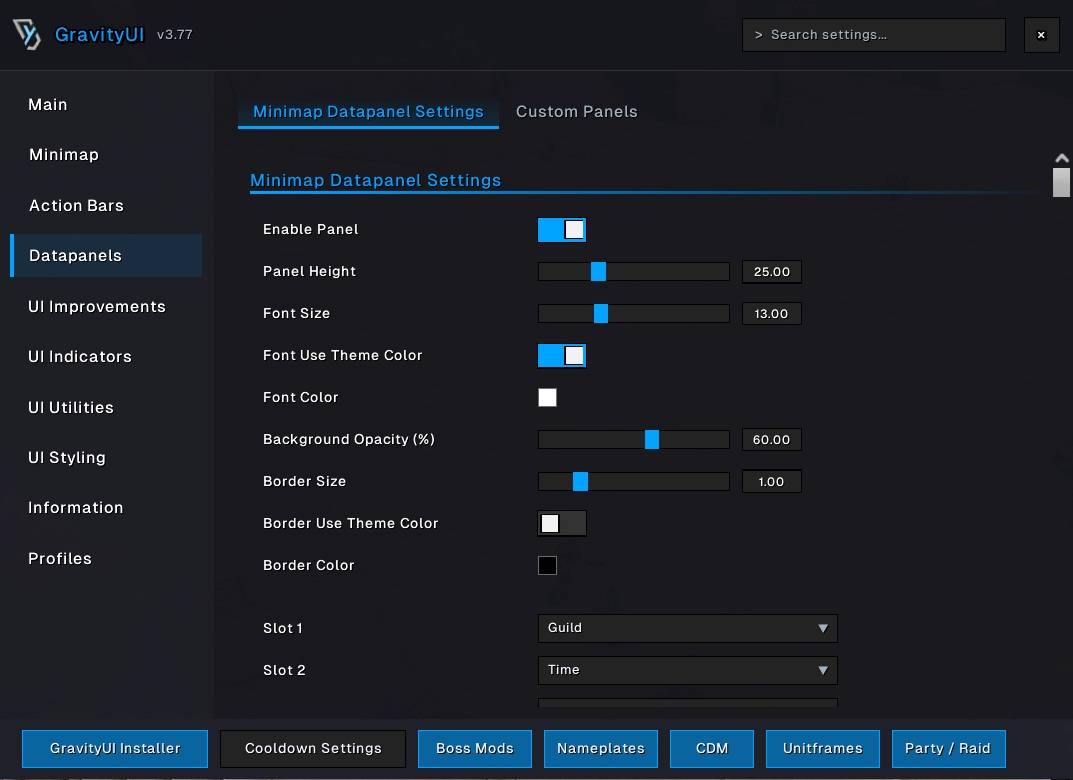
Task: Switch to the Custom Panels tab
Action: (576, 112)
